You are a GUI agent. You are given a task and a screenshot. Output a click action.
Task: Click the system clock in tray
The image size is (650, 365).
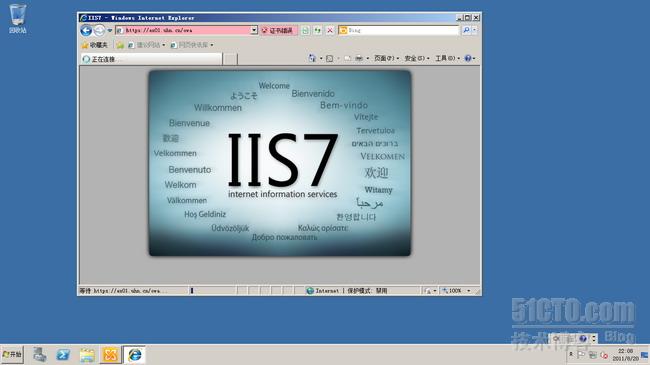click(x=626, y=355)
